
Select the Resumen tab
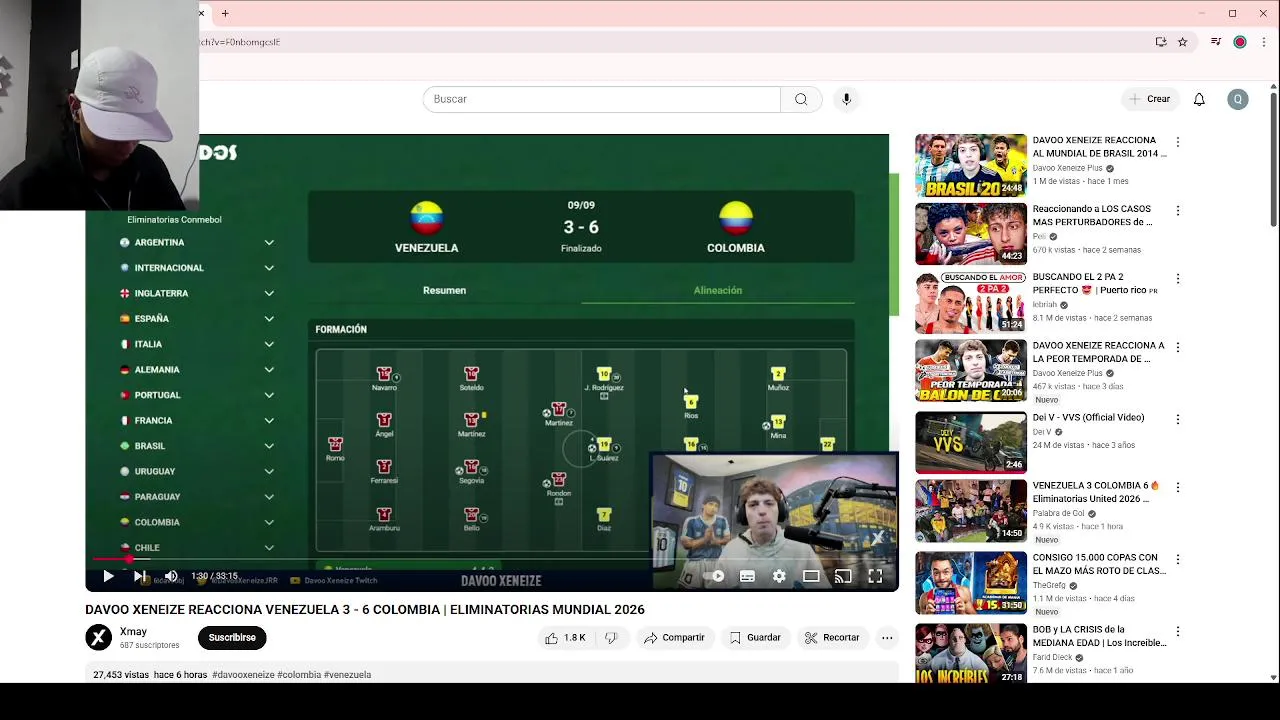[x=444, y=290]
